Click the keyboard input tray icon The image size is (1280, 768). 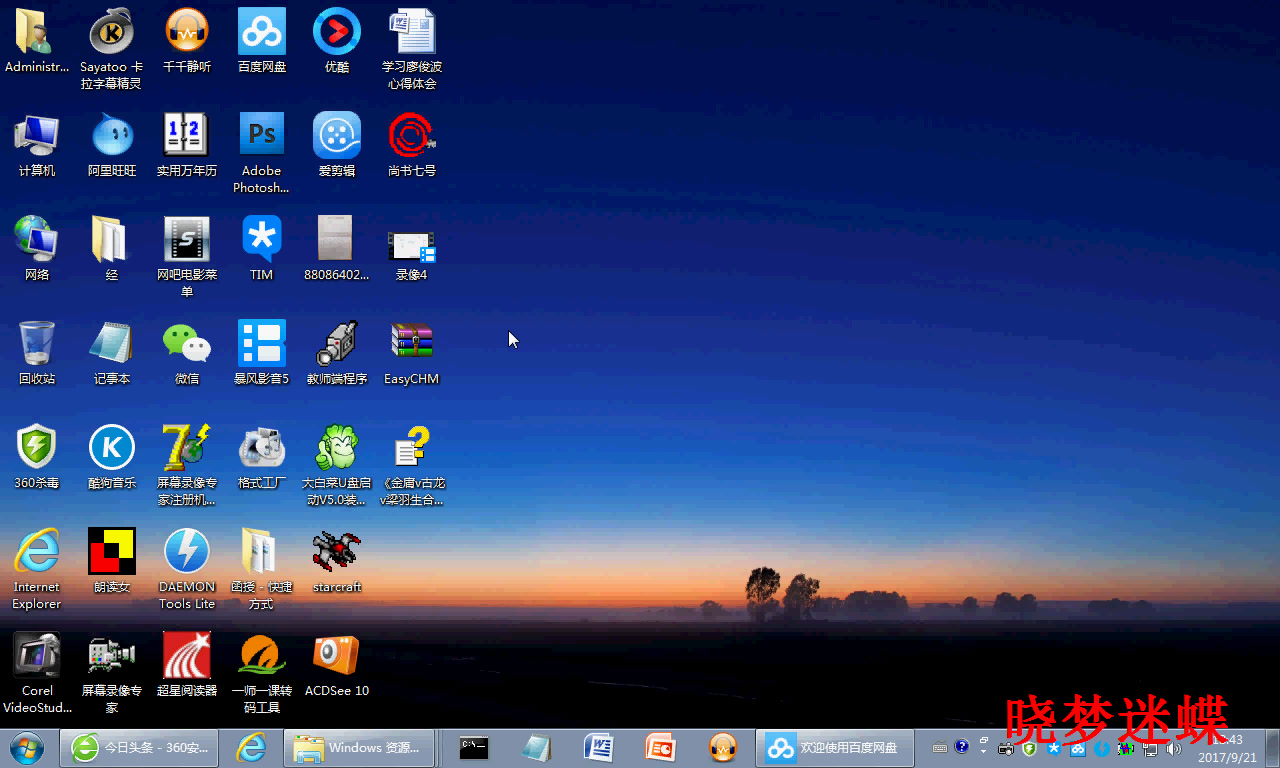tap(940, 748)
